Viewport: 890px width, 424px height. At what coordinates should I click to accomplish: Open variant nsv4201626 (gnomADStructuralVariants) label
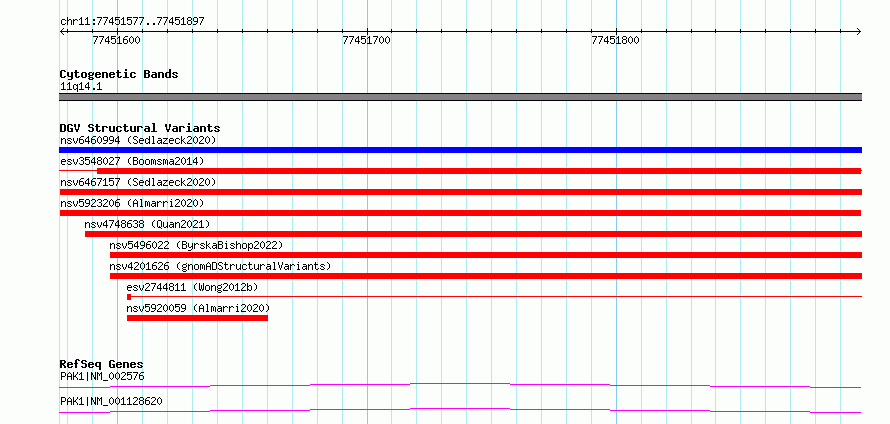pos(220,266)
